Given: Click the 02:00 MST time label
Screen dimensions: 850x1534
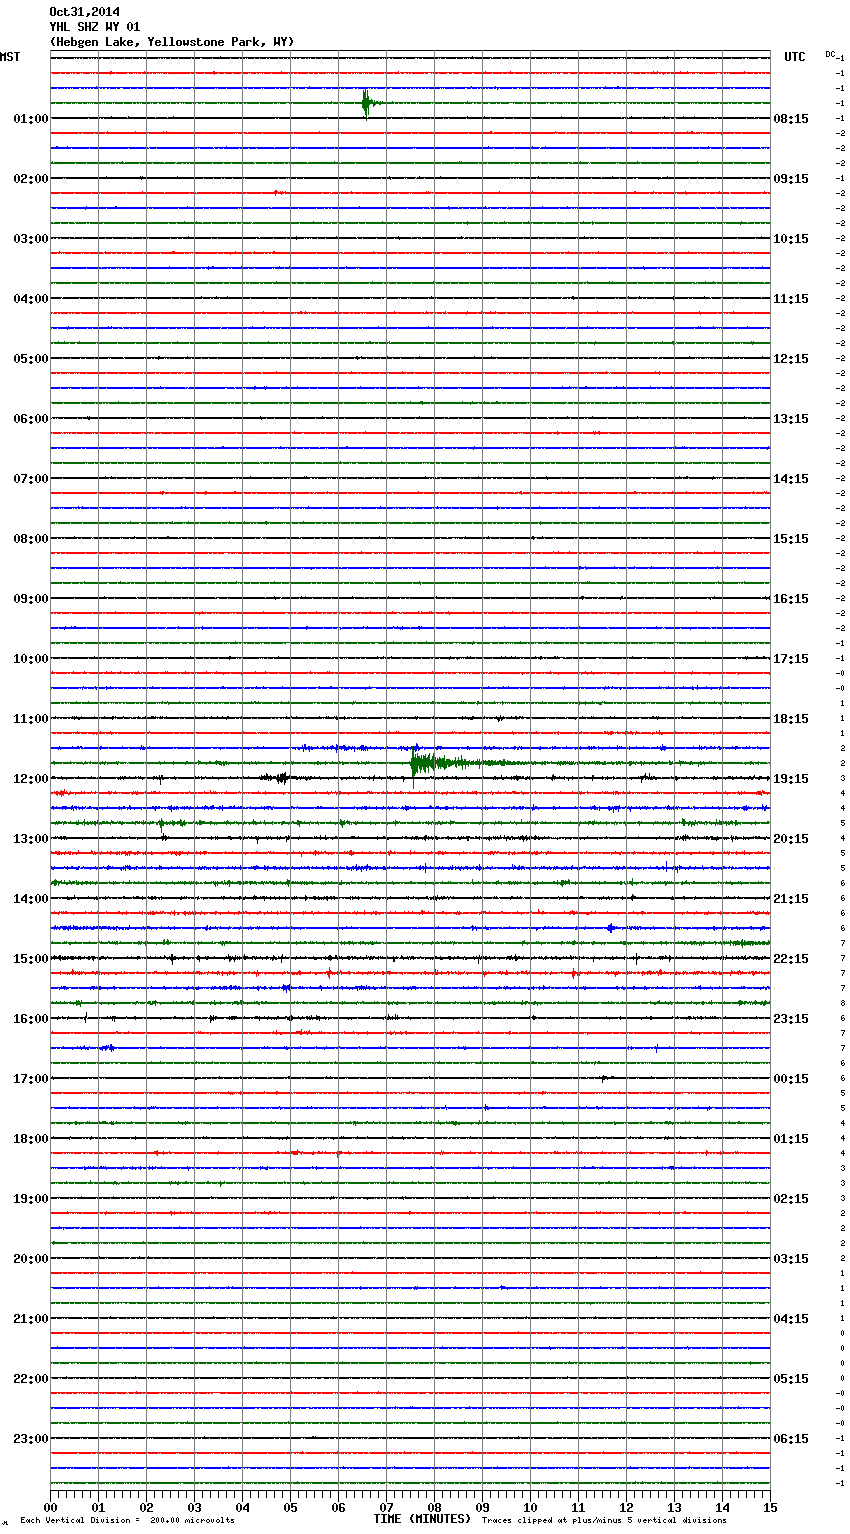Looking at the screenshot, I should point(31,179).
